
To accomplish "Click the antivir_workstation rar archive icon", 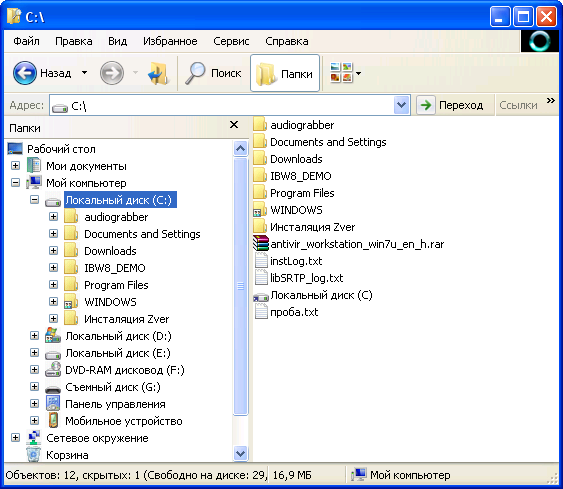I will coord(261,244).
